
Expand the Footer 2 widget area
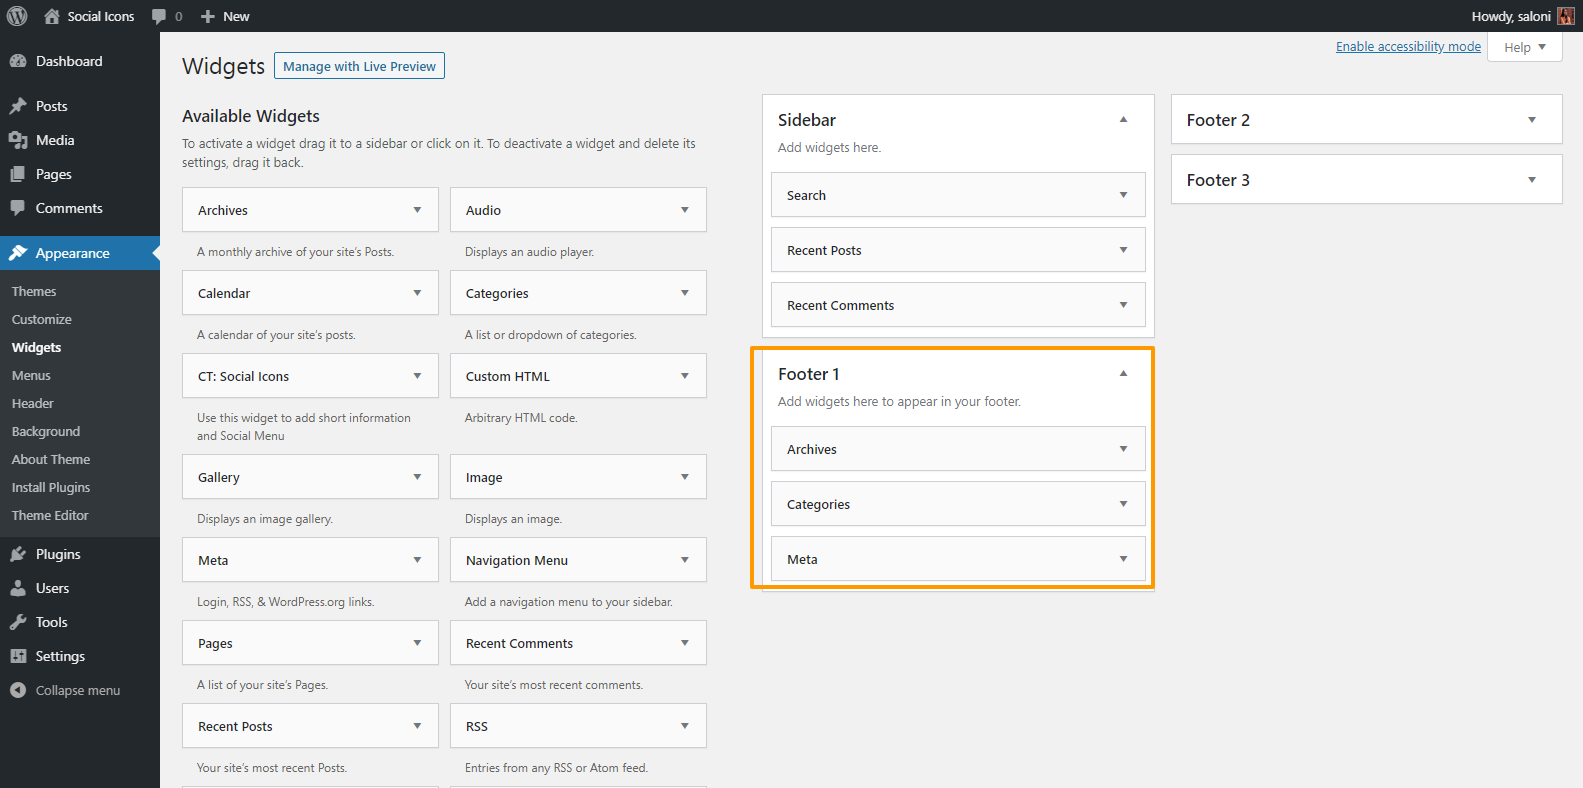click(1531, 120)
